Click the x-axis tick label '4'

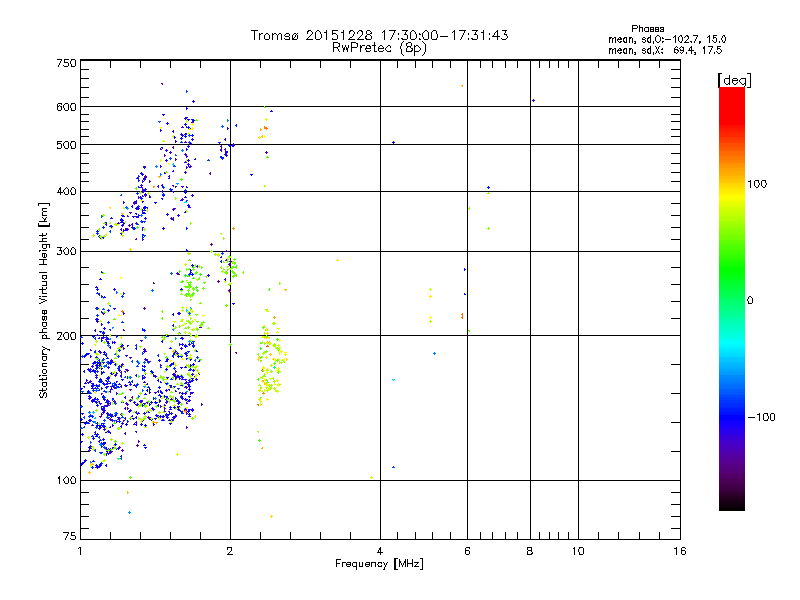click(380, 551)
